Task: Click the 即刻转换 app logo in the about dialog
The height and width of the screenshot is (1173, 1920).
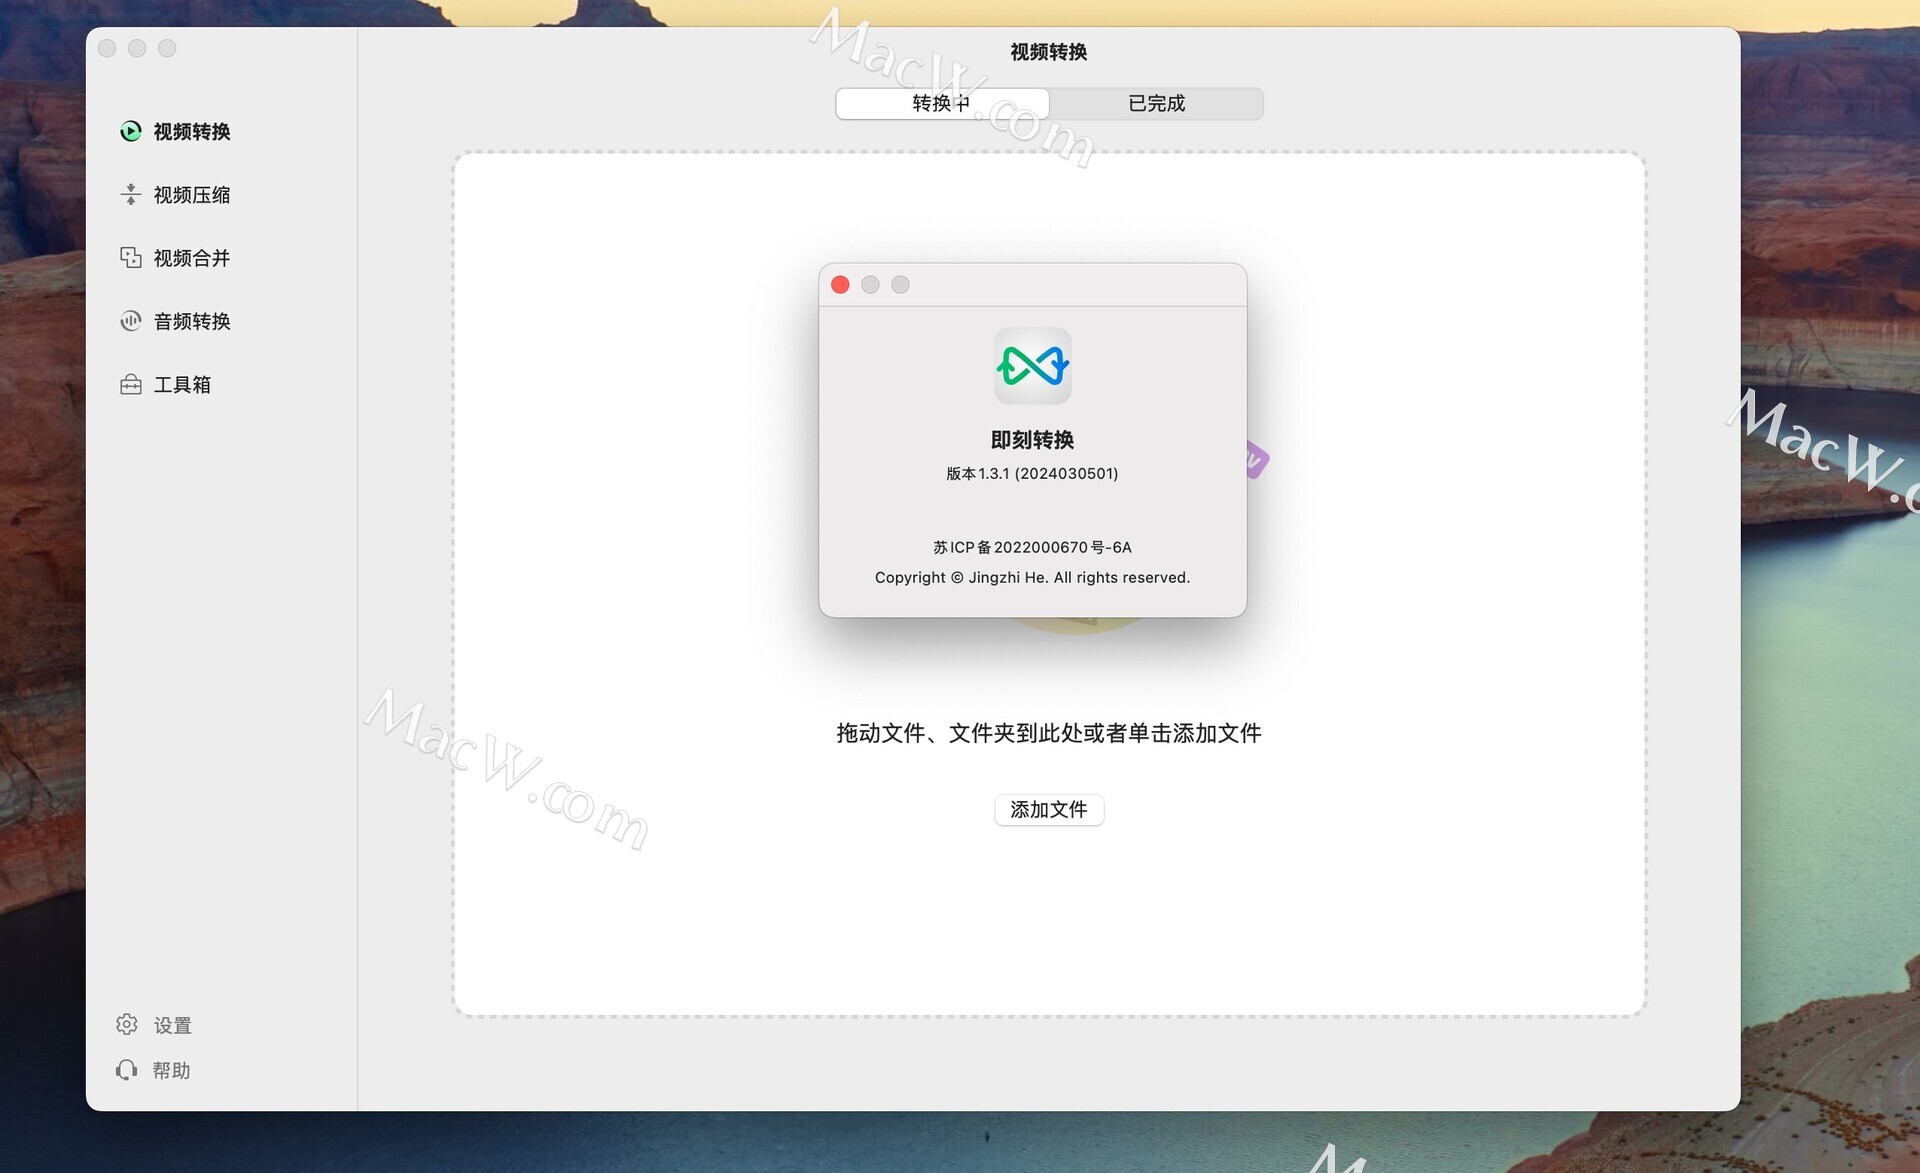Action: (1032, 366)
